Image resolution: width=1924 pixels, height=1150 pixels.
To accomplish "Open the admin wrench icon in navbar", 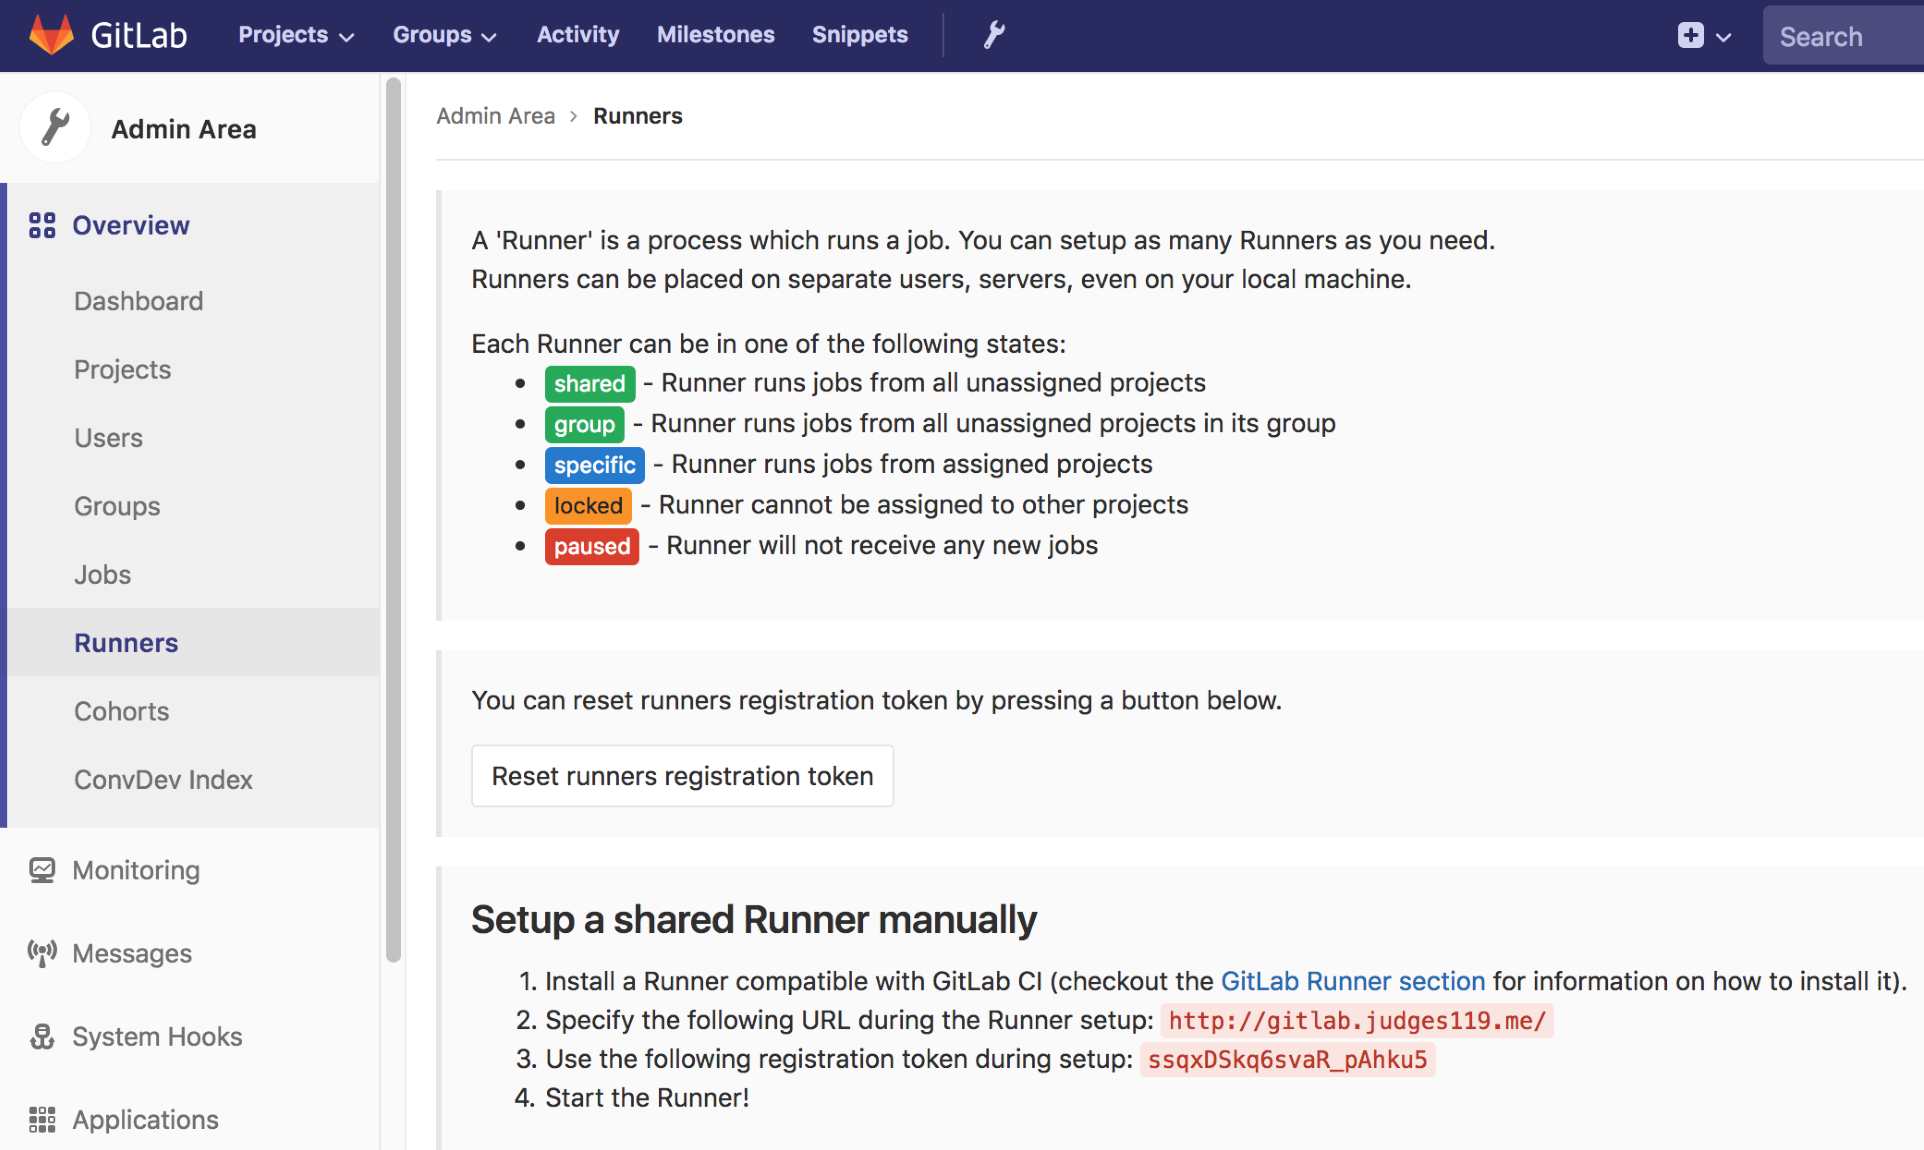I will pyautogui.click(x=993, y=35).
